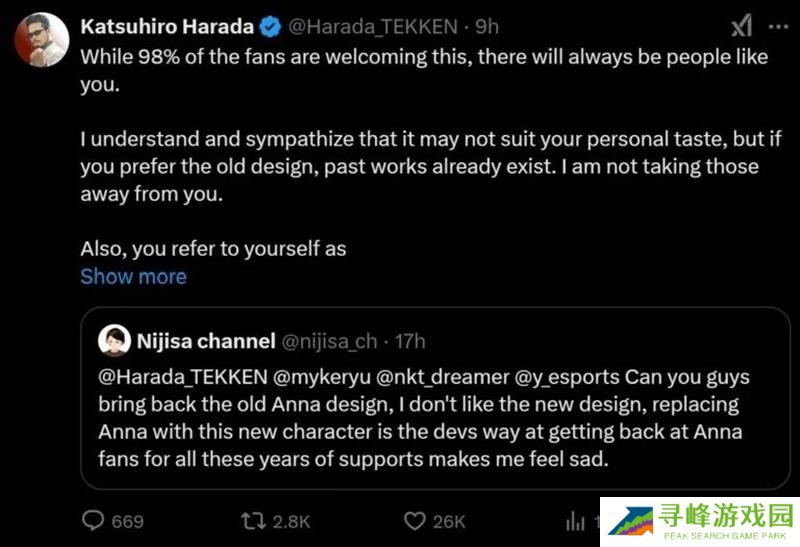This screenshot has height=547, width=800.
Task: Click the 17h timestamp in quoted tweet
Action: point(411,341)
